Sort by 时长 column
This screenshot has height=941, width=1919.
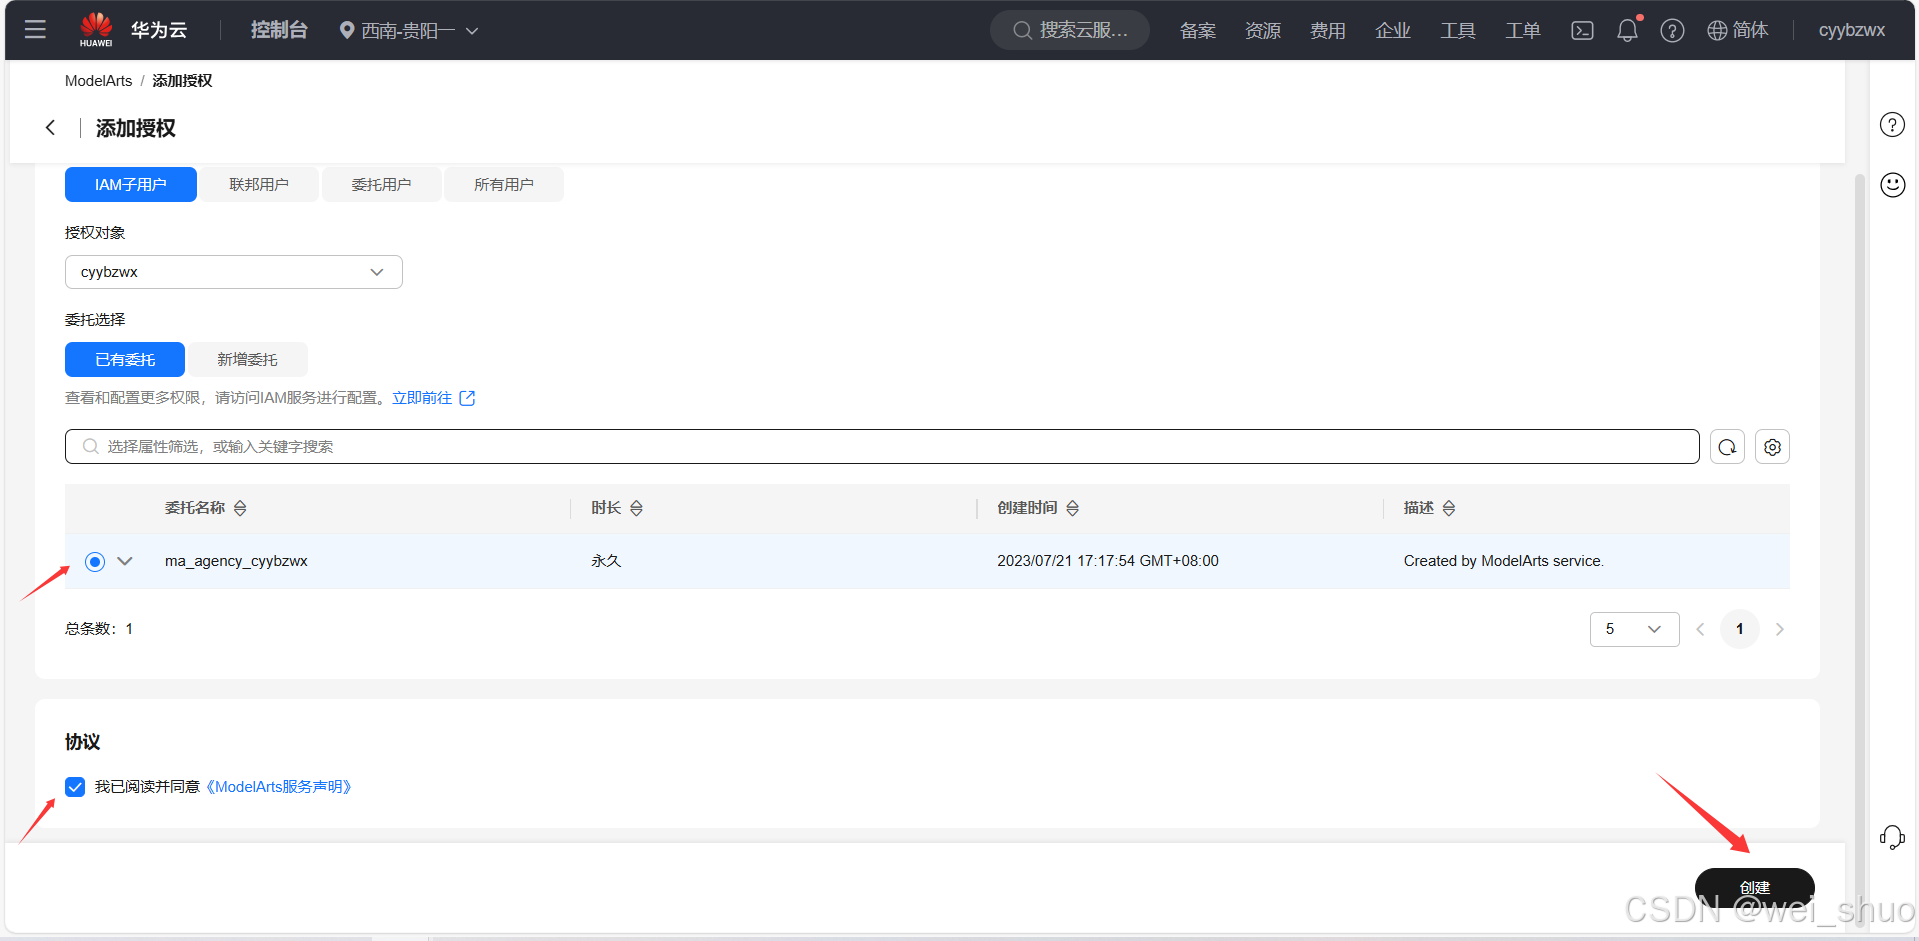click(636, 508)
